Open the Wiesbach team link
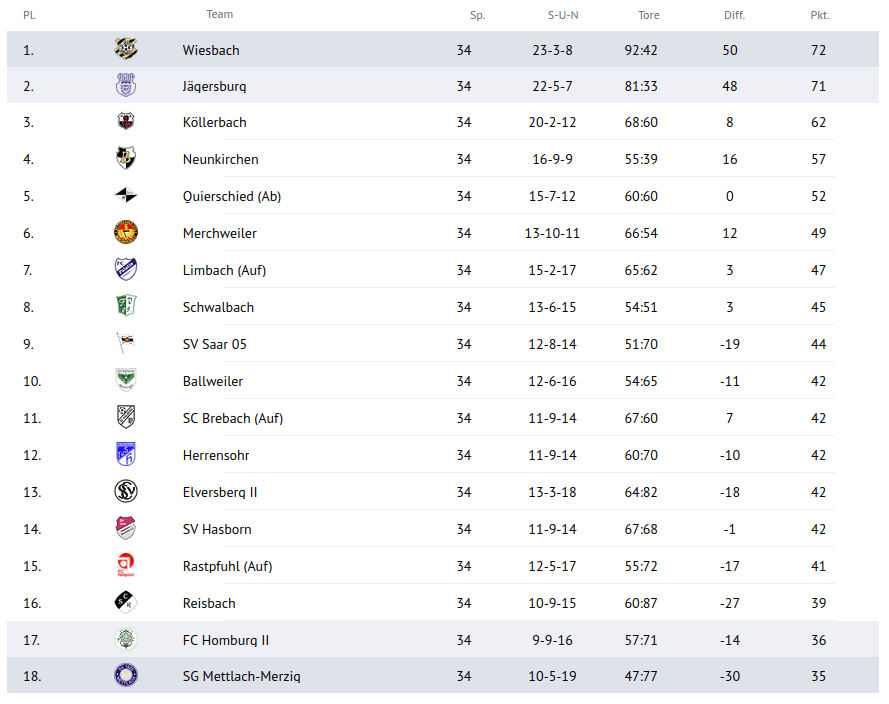The image size is (889, 704). [x=211, y=50]
